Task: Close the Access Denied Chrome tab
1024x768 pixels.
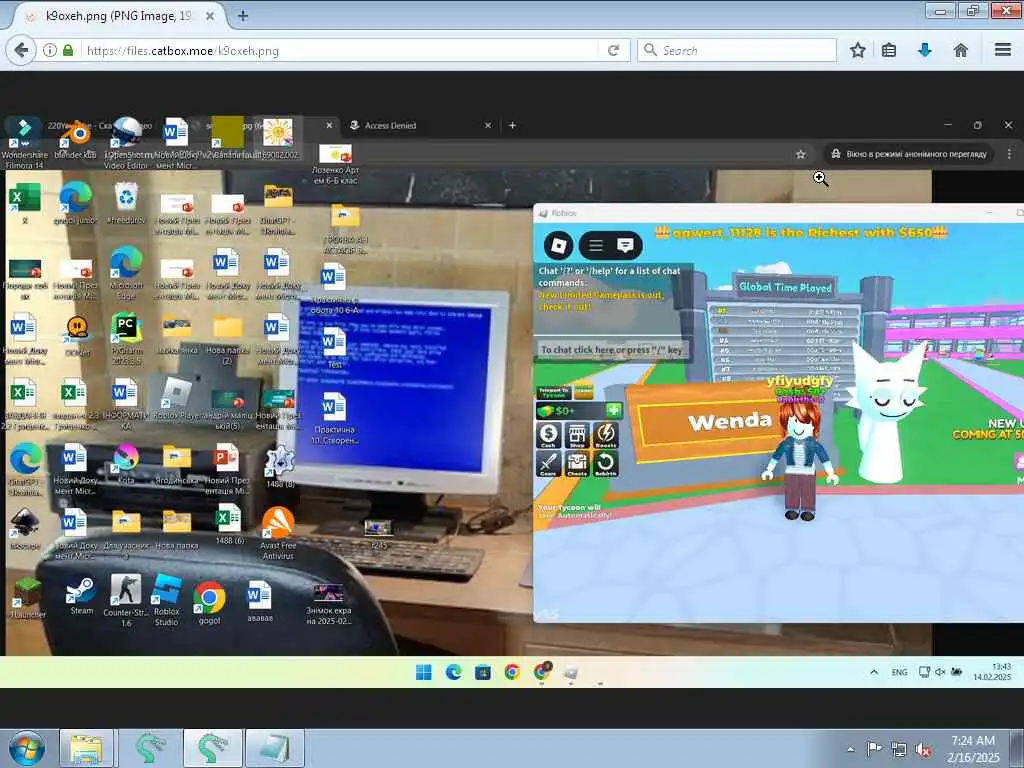Action: pos(488,125)
